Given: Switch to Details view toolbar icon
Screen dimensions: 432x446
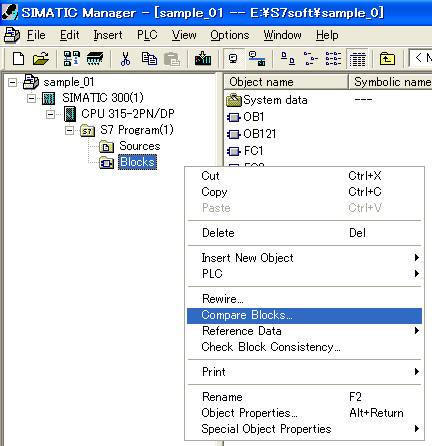Looking at the screenshot, I should 357,59.
